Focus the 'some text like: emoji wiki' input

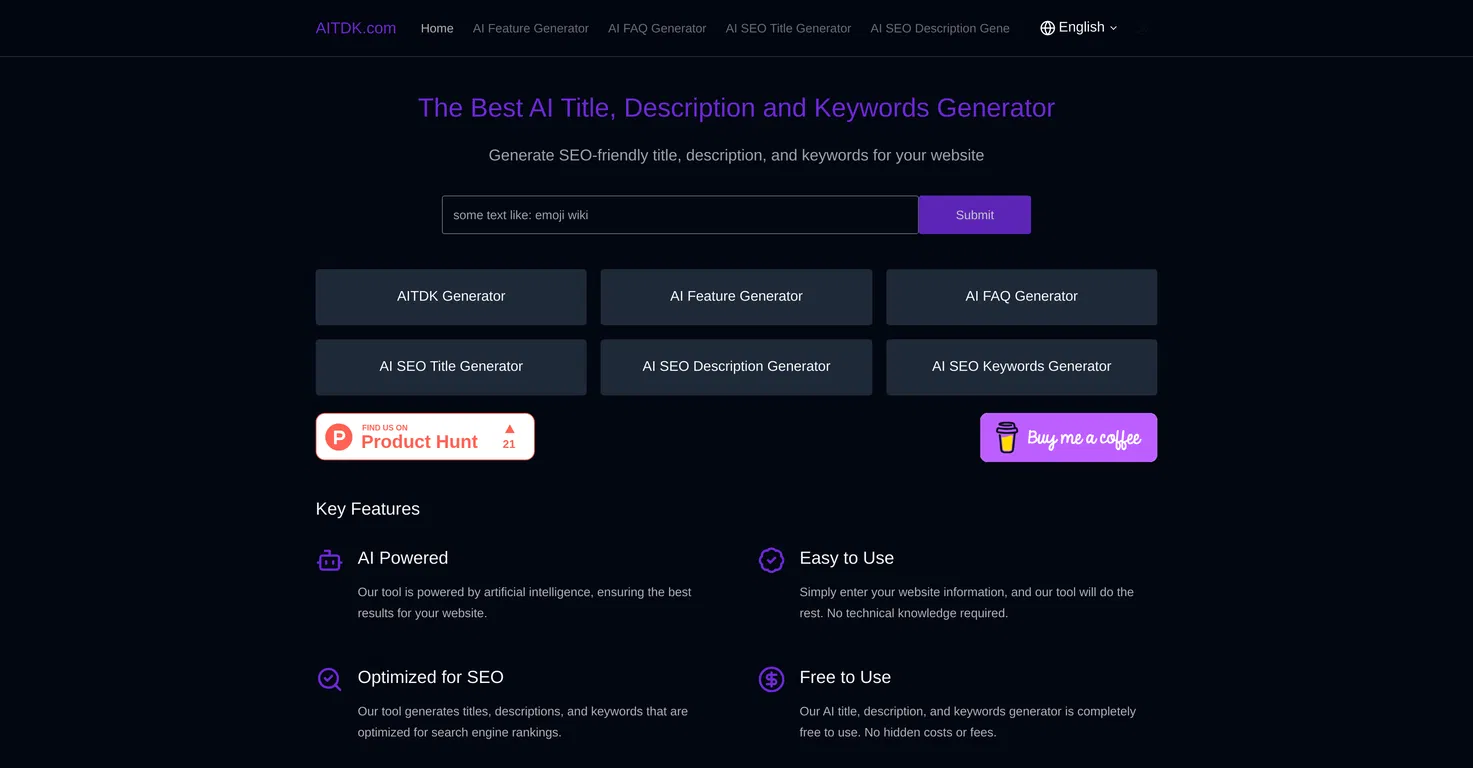(x=679, y=215)
